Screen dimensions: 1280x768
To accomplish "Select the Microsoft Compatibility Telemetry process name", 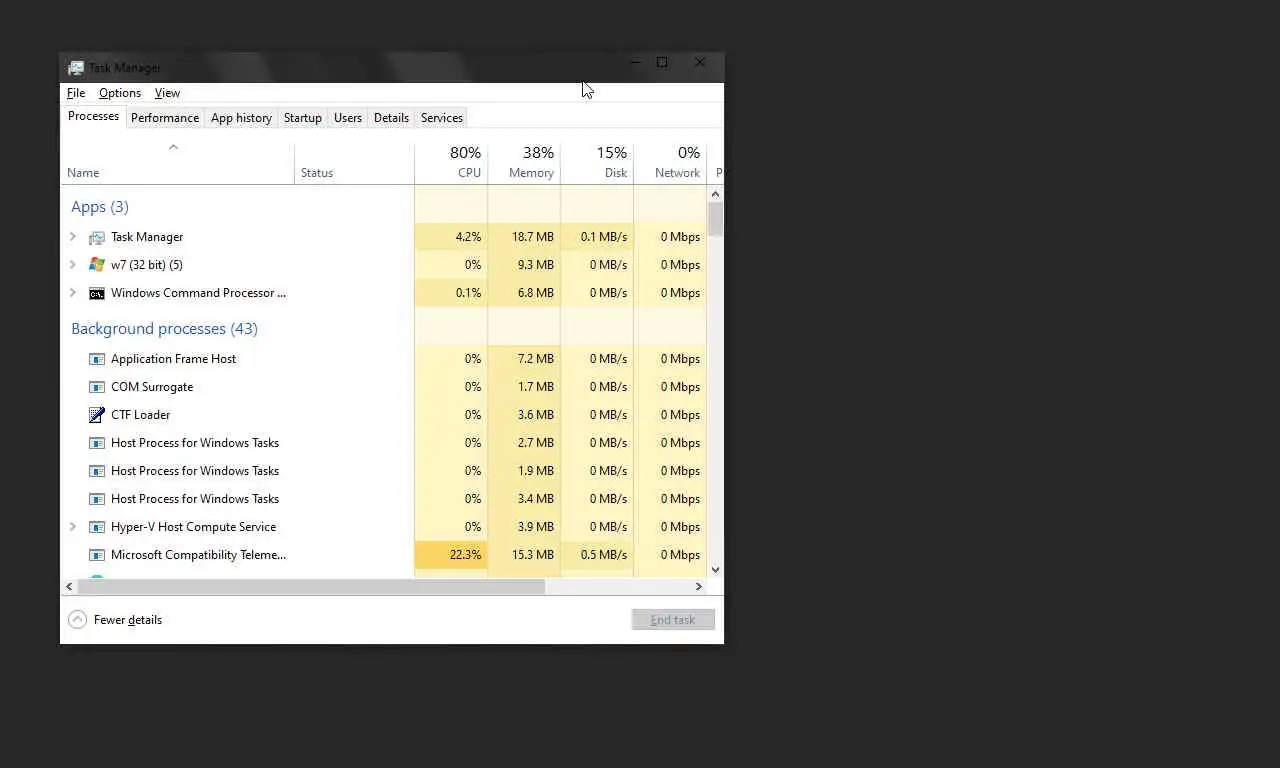I will [198, 555].
